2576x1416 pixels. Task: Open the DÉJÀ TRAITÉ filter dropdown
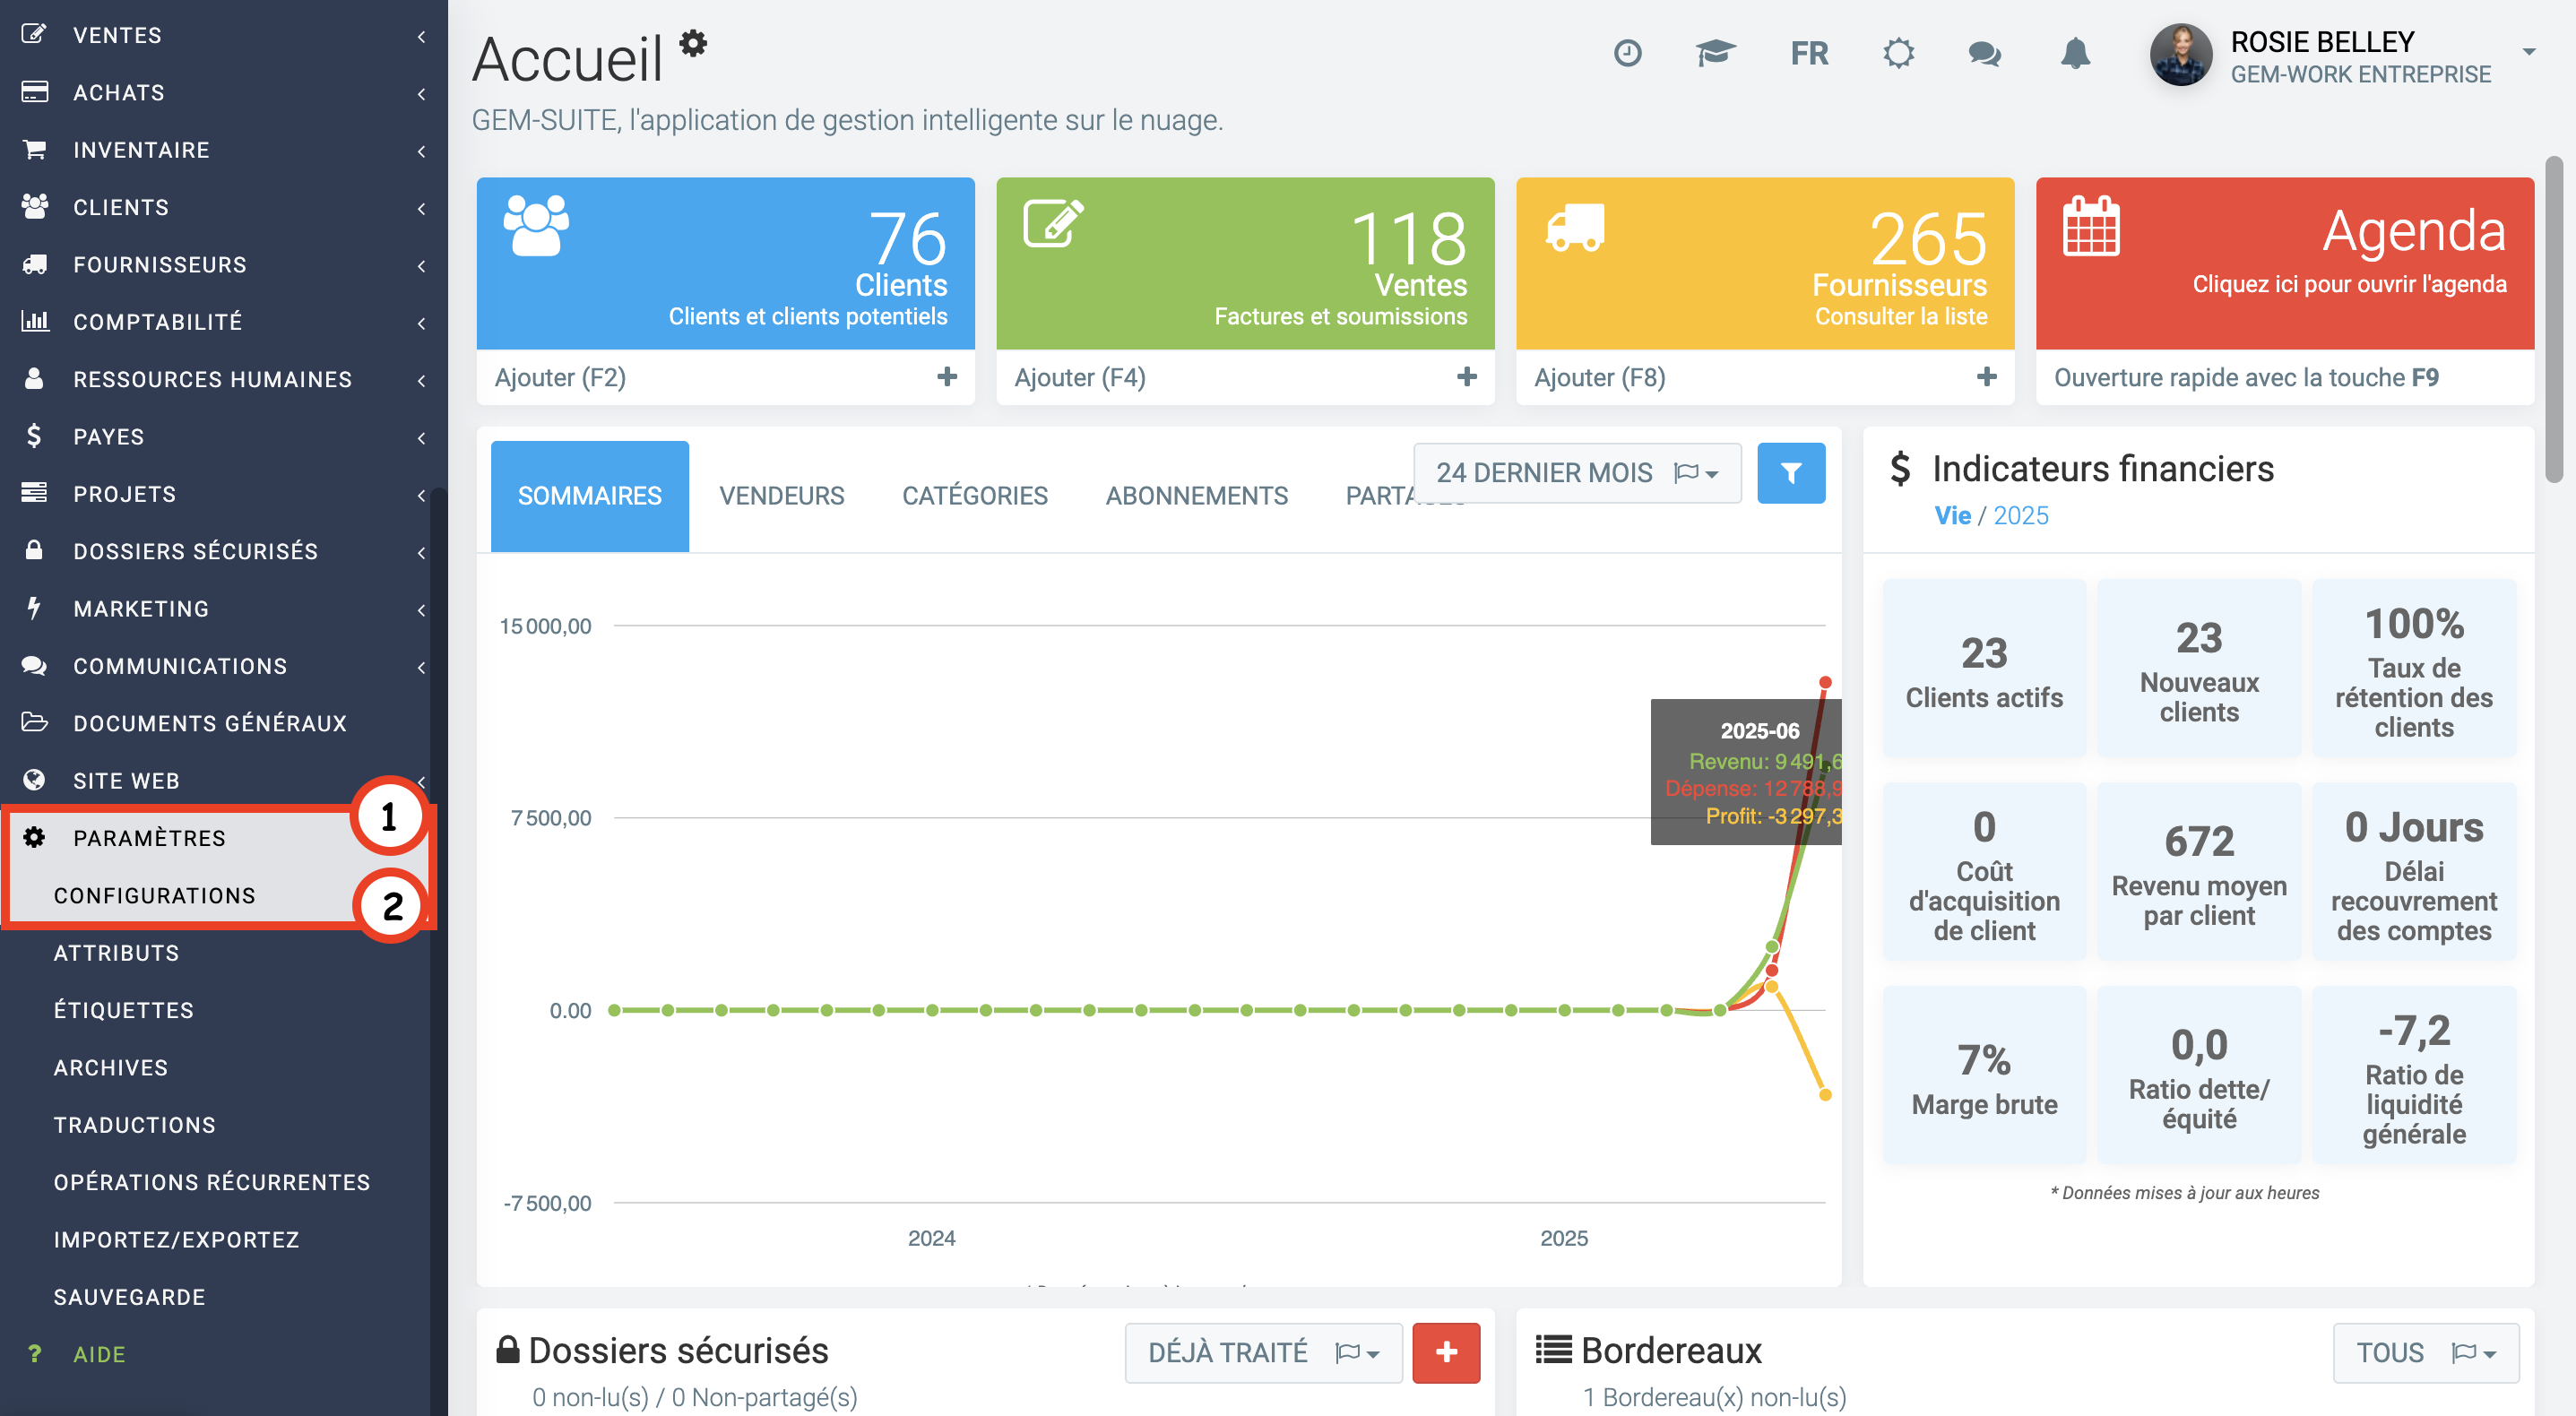1262,1353
